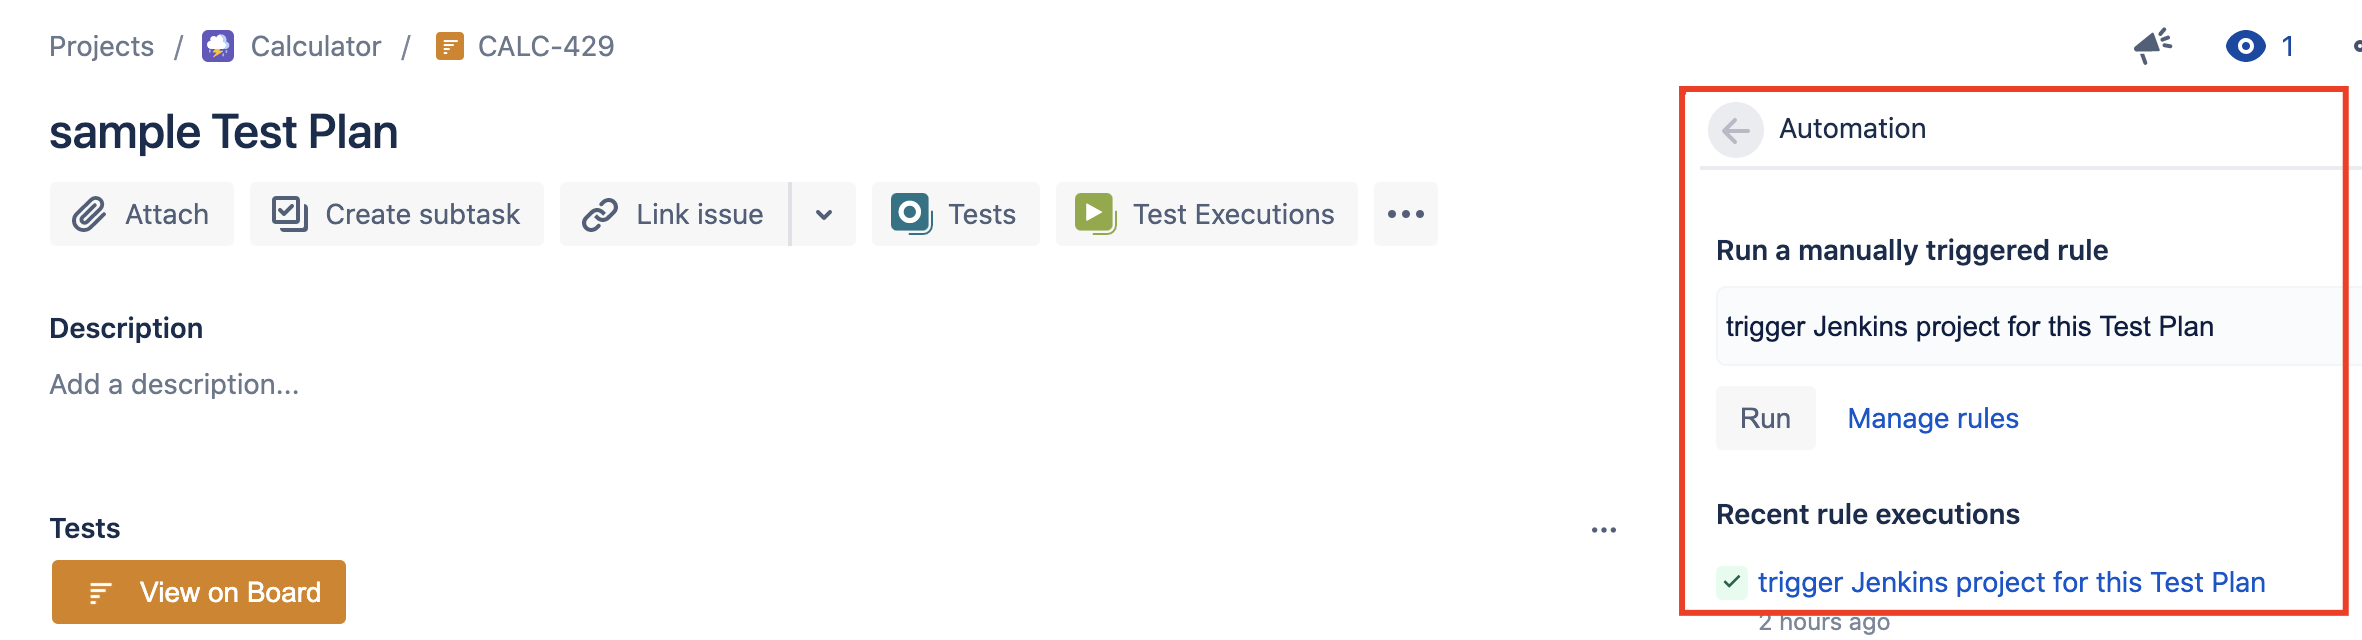Viewport: 2362px width, 640px height.
Task: Open the Tests panel icon
Action: (911, 214)
